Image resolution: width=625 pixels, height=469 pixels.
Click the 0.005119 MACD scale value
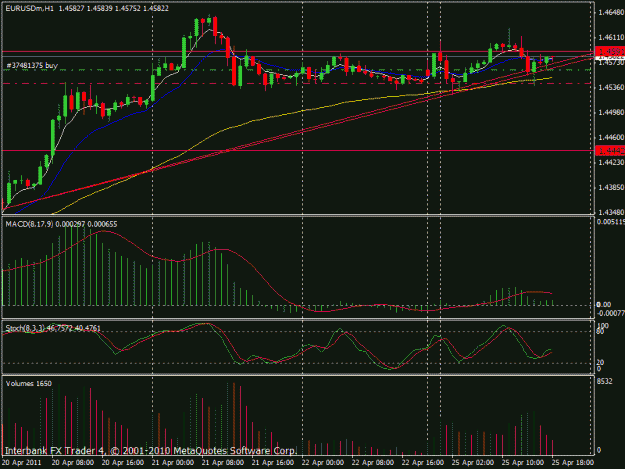click(611, 222)
